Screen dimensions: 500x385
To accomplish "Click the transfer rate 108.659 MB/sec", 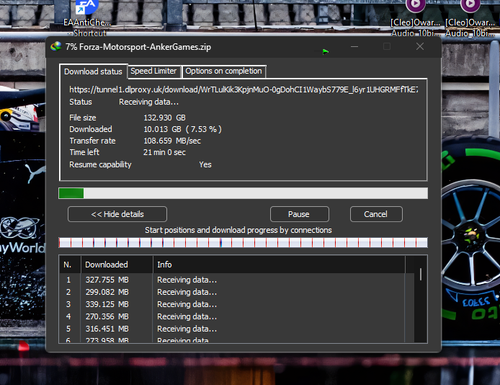I will [x=172, y=141].
